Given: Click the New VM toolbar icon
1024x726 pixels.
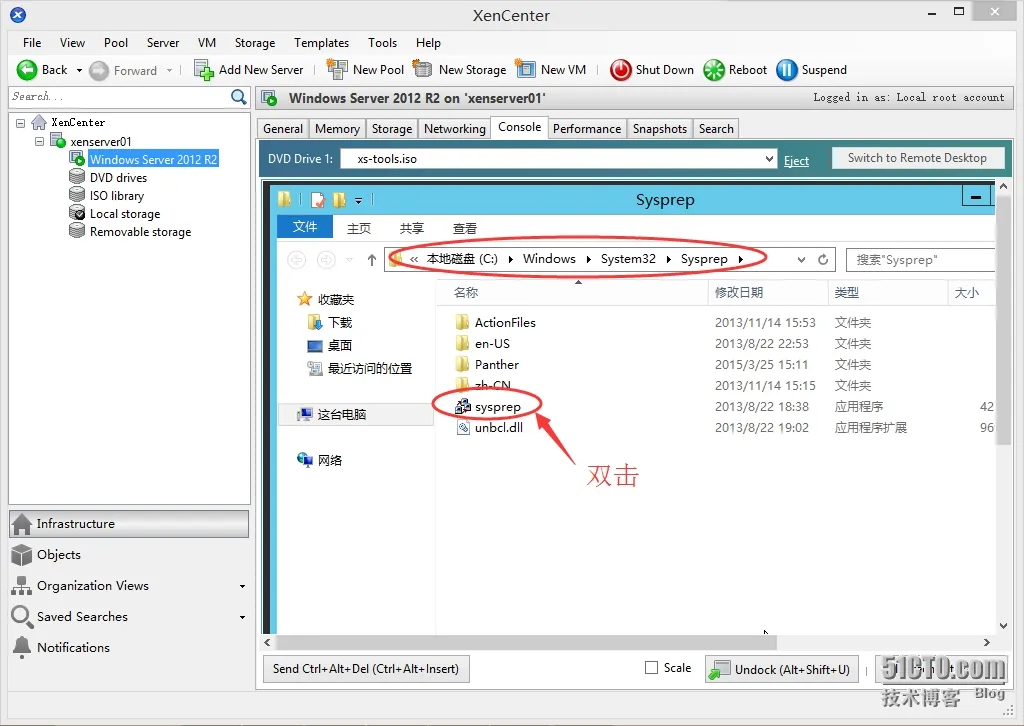Looking at the screenshot, I should point(525,69).
